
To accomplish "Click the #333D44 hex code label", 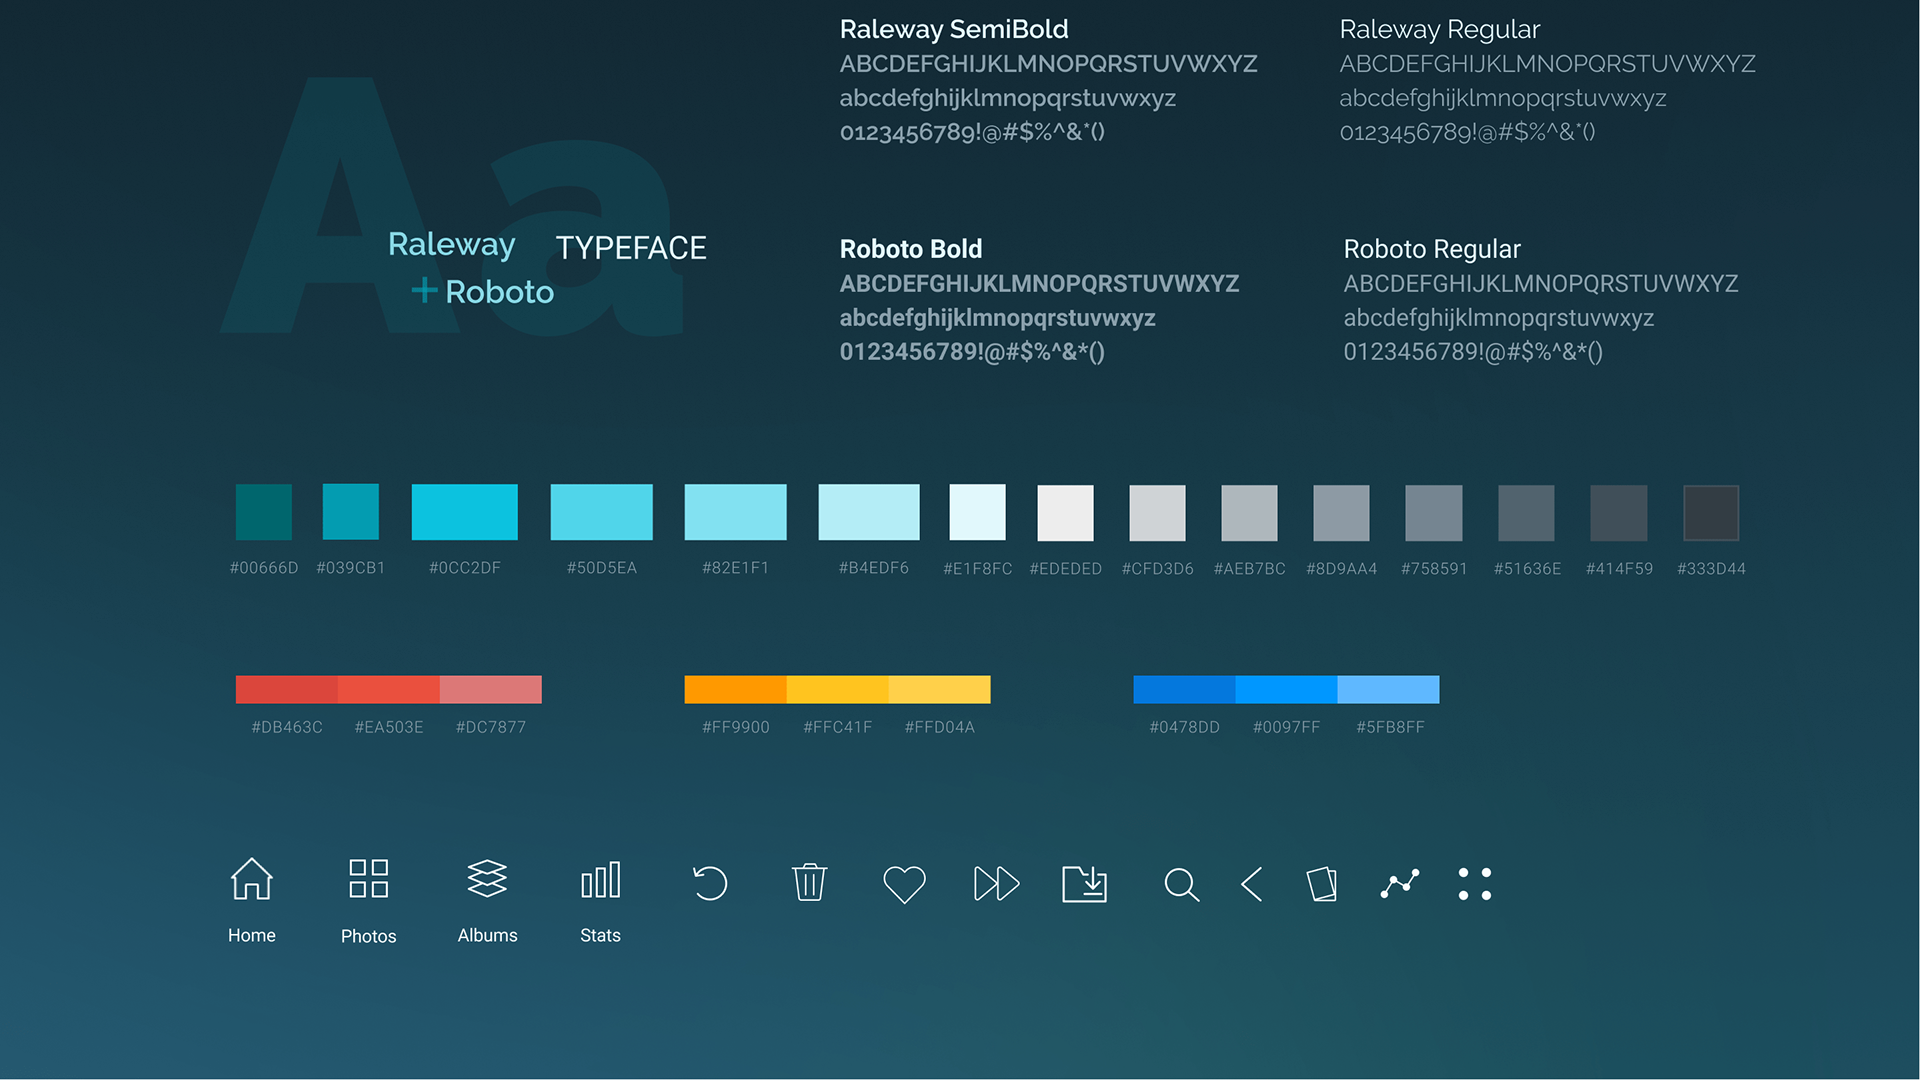I will coord(1712,569).
